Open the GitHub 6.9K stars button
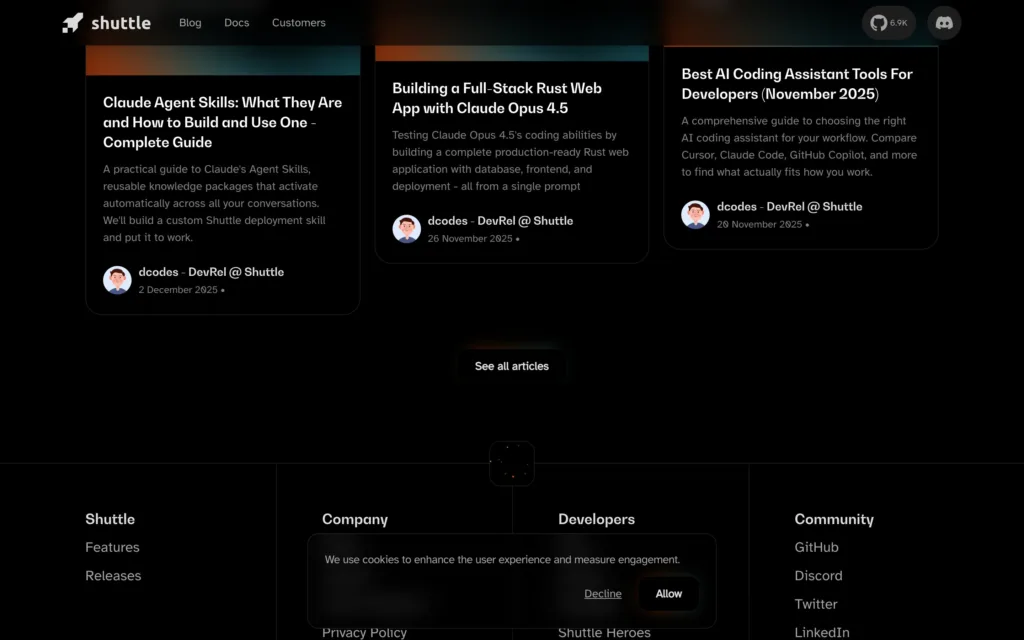The height and width of the screenshot is (640, 1024). pyautogui.click(x=888, y=23)
